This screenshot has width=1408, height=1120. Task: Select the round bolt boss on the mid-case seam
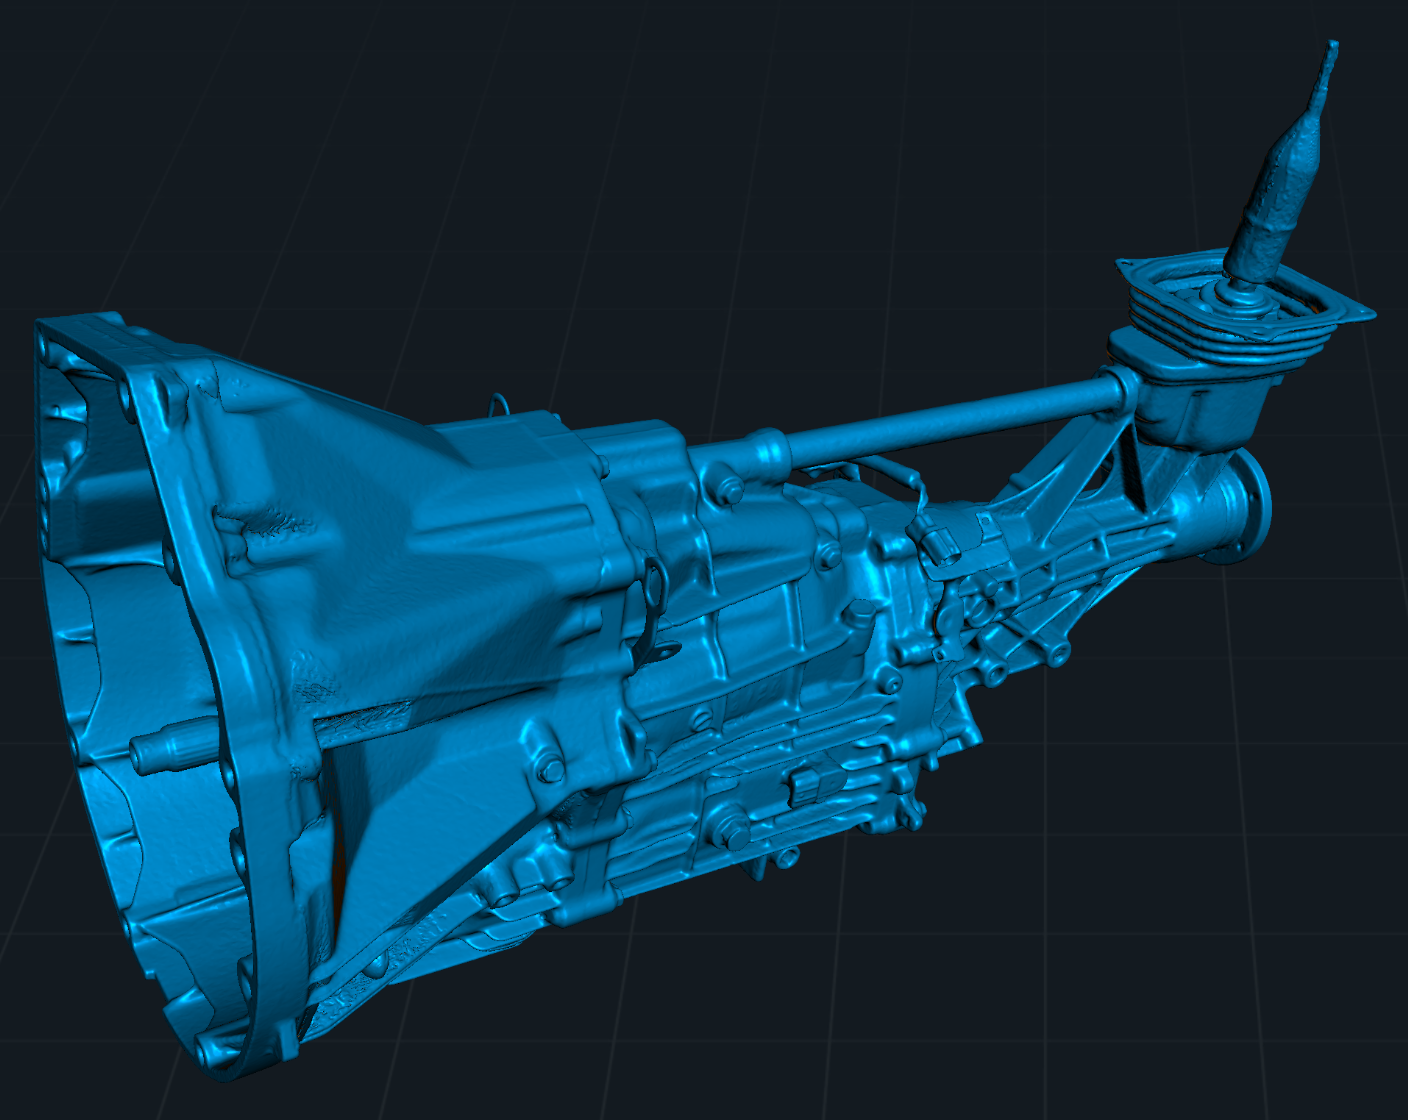[x=552, y=769]
